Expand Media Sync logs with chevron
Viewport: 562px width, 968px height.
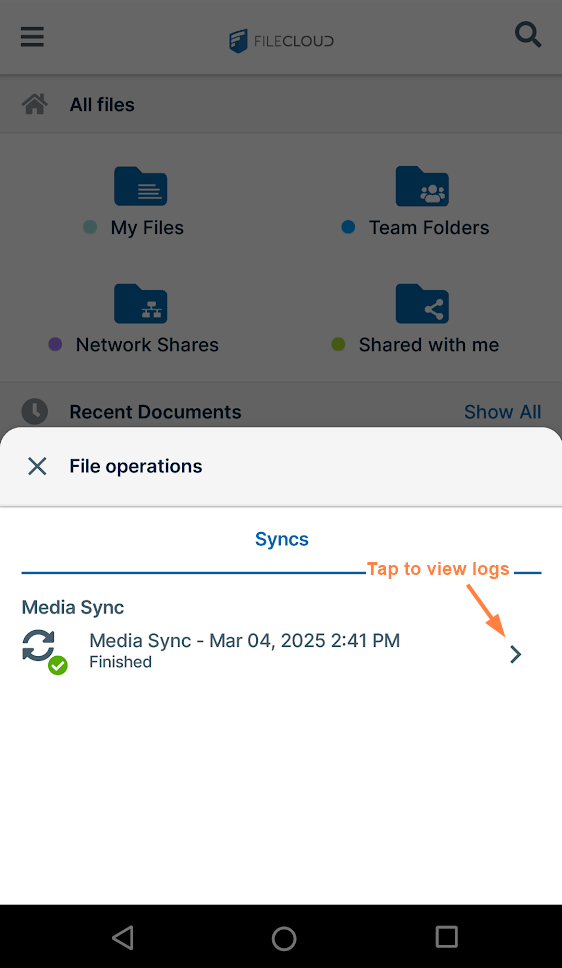point(516,654)
